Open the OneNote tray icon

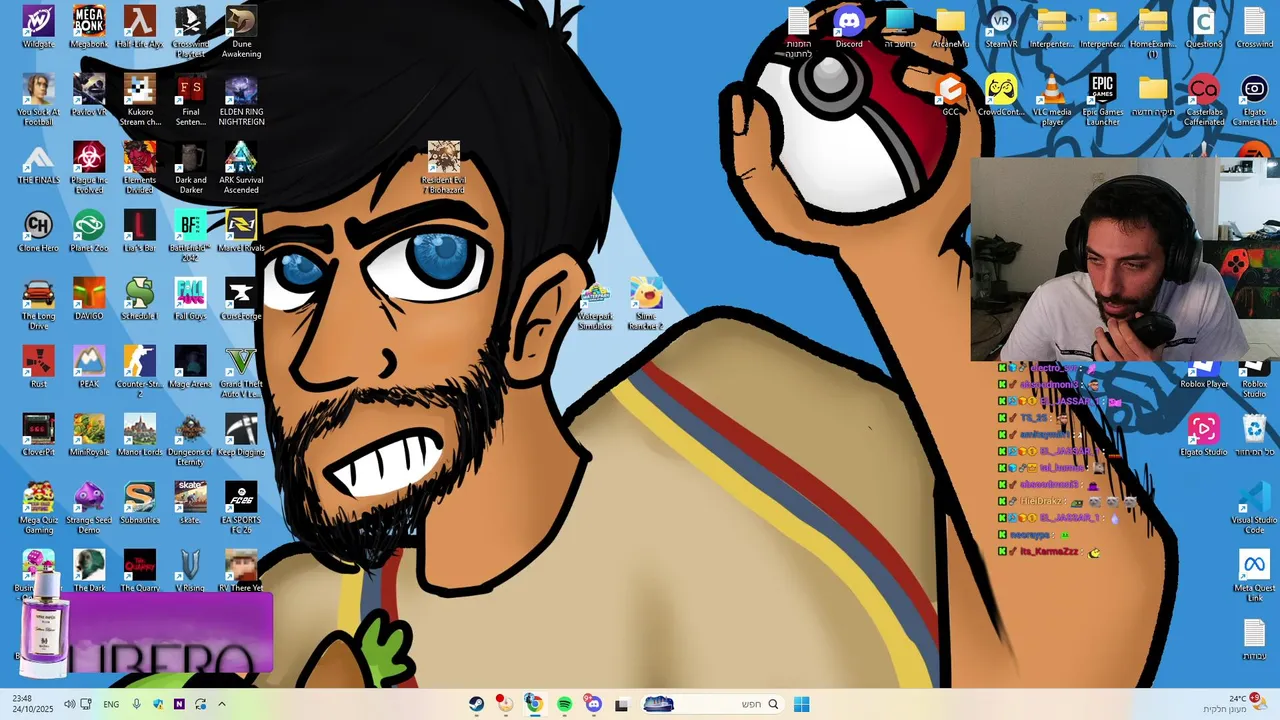coord(179,704)
